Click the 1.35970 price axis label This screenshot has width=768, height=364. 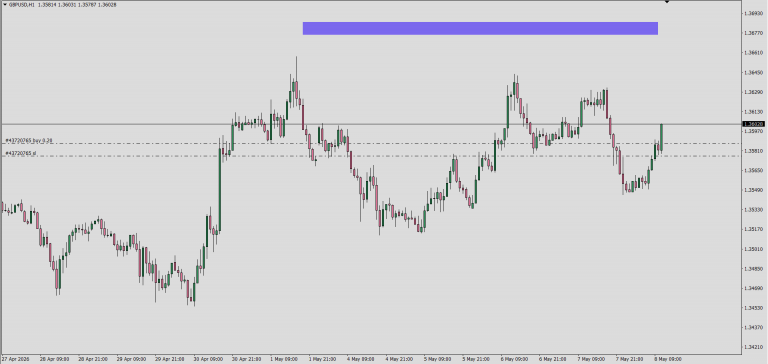click(x=753, y=131)
